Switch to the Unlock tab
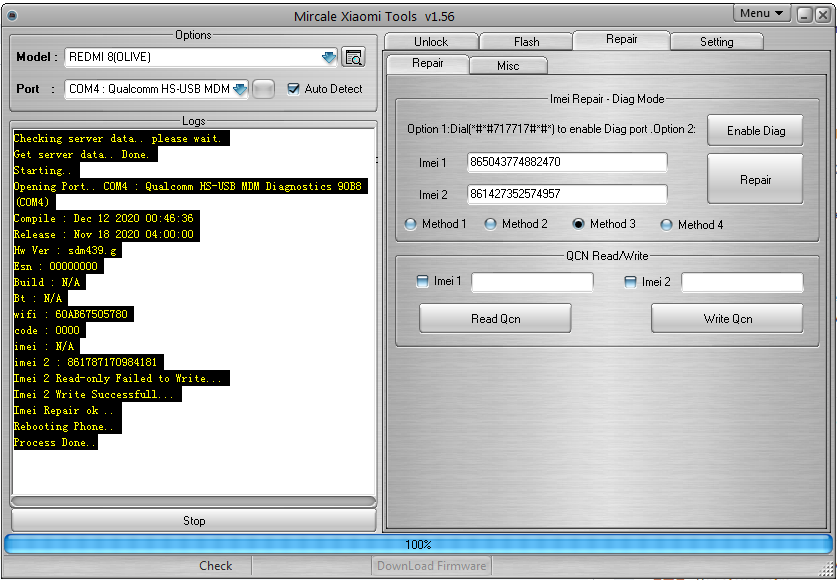 point(431,42)
